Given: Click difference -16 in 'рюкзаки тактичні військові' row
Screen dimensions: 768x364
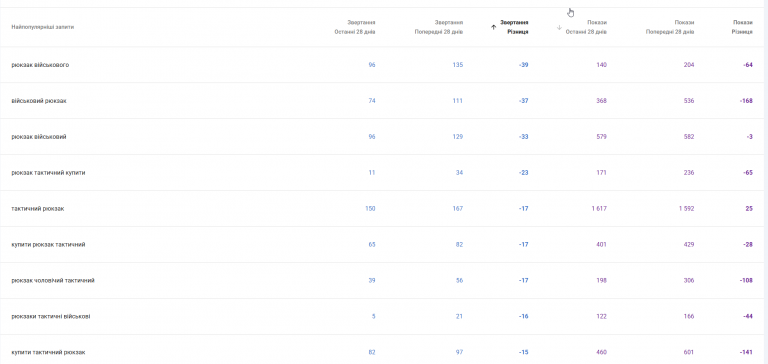Looking at the screenshot, I should click(524, 316).
